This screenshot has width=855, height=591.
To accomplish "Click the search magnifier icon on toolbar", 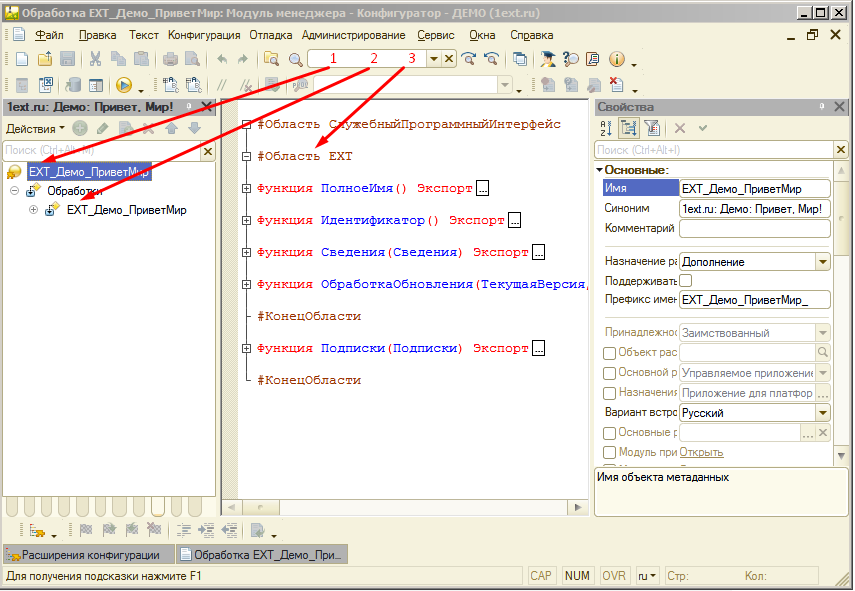I will click(x=294, y=58).
